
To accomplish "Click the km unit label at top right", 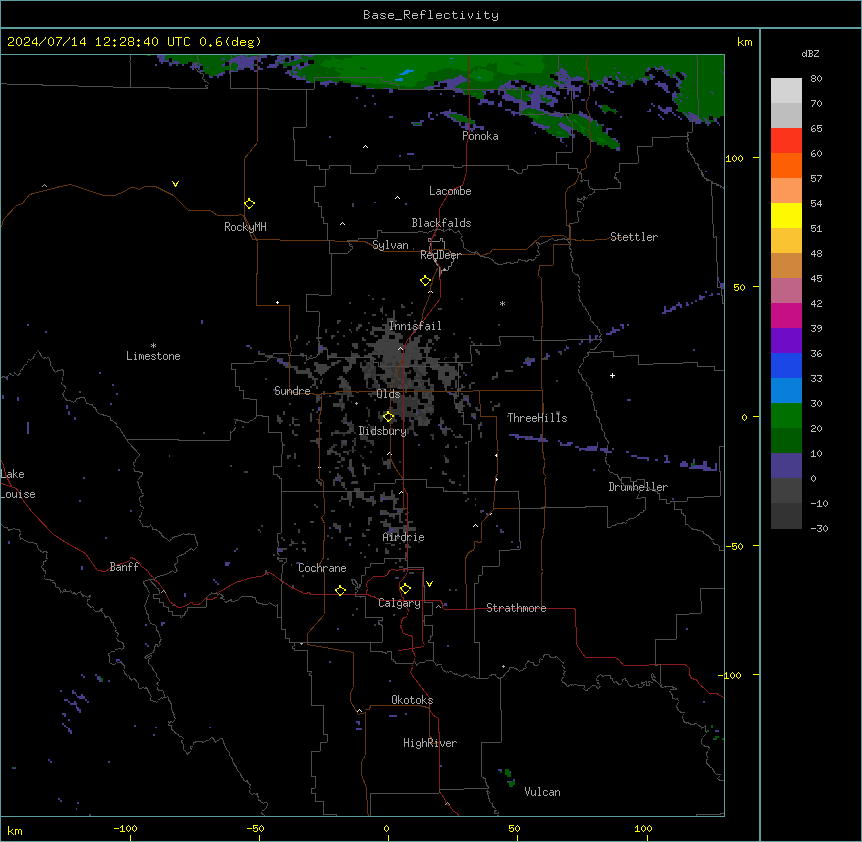I will point(745,42).
